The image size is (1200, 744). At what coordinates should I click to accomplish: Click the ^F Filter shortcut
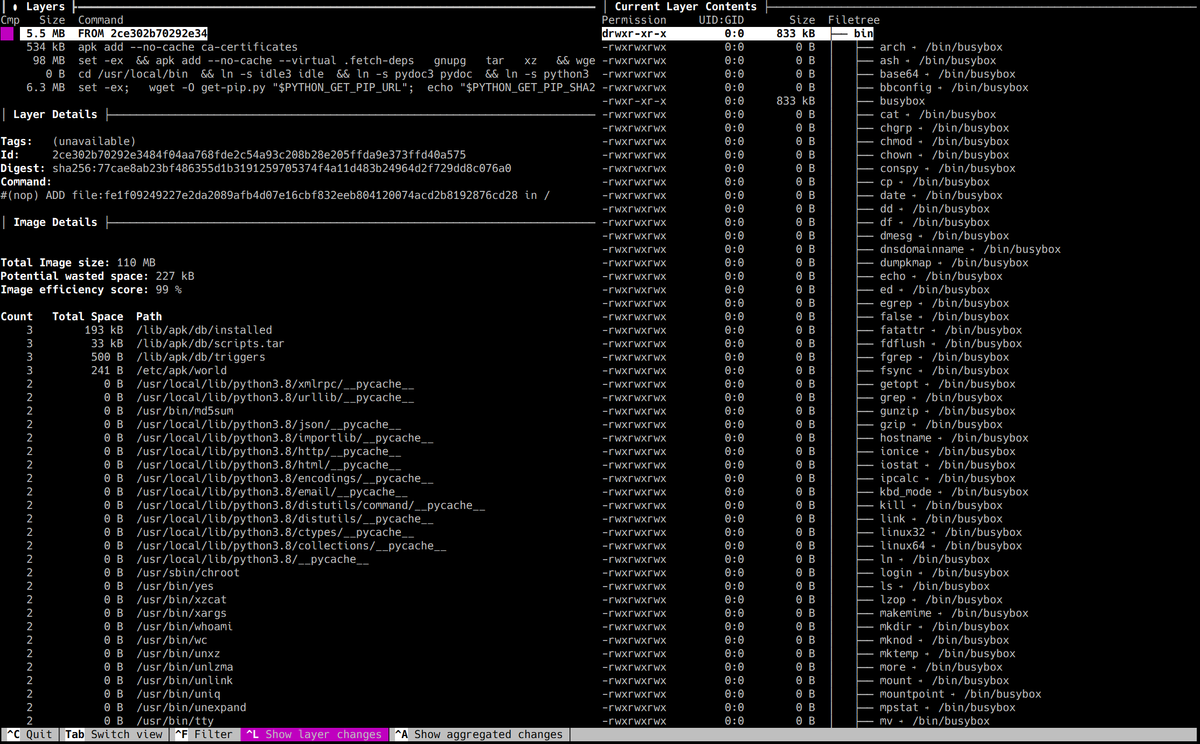tap(206, 734)
